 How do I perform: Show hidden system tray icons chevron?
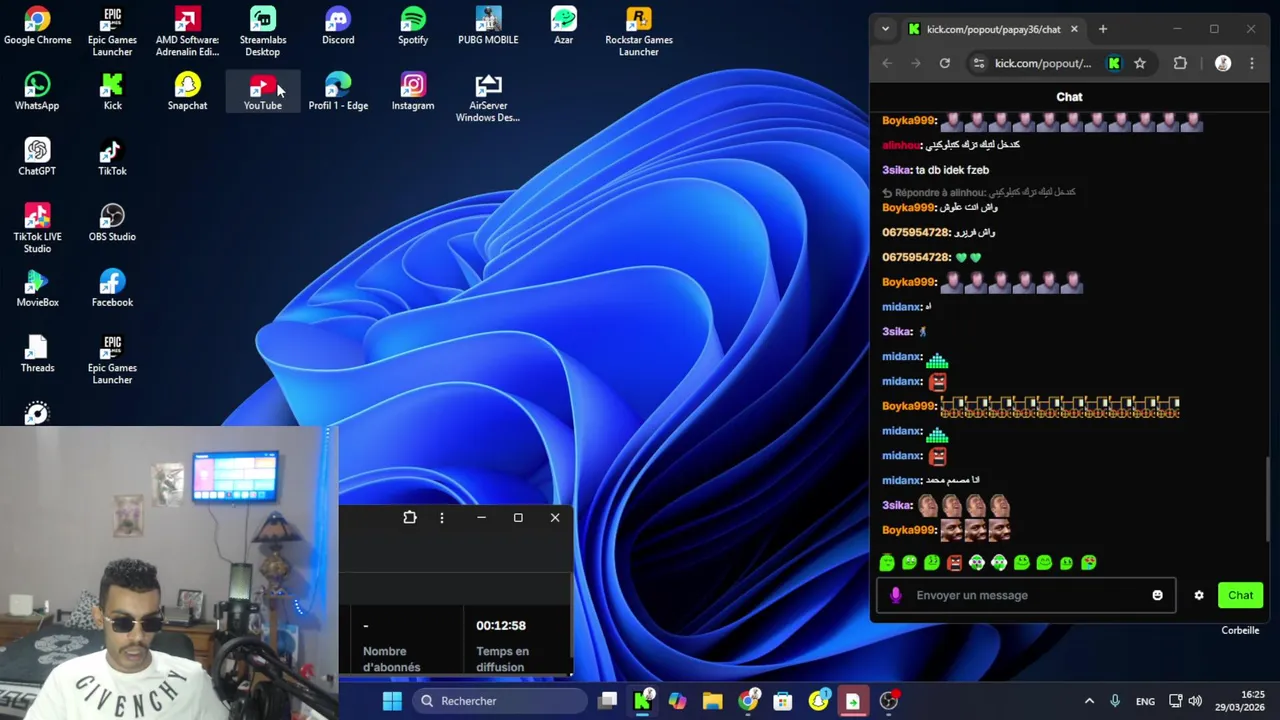tap(1089, 701)
